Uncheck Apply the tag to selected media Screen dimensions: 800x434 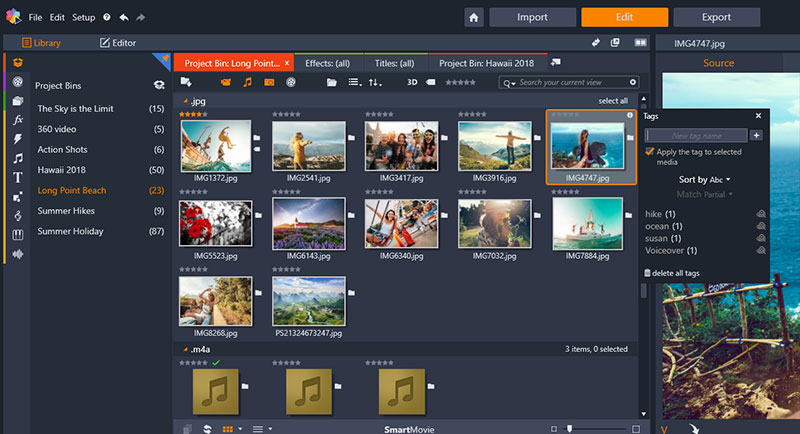pos(650,152)
